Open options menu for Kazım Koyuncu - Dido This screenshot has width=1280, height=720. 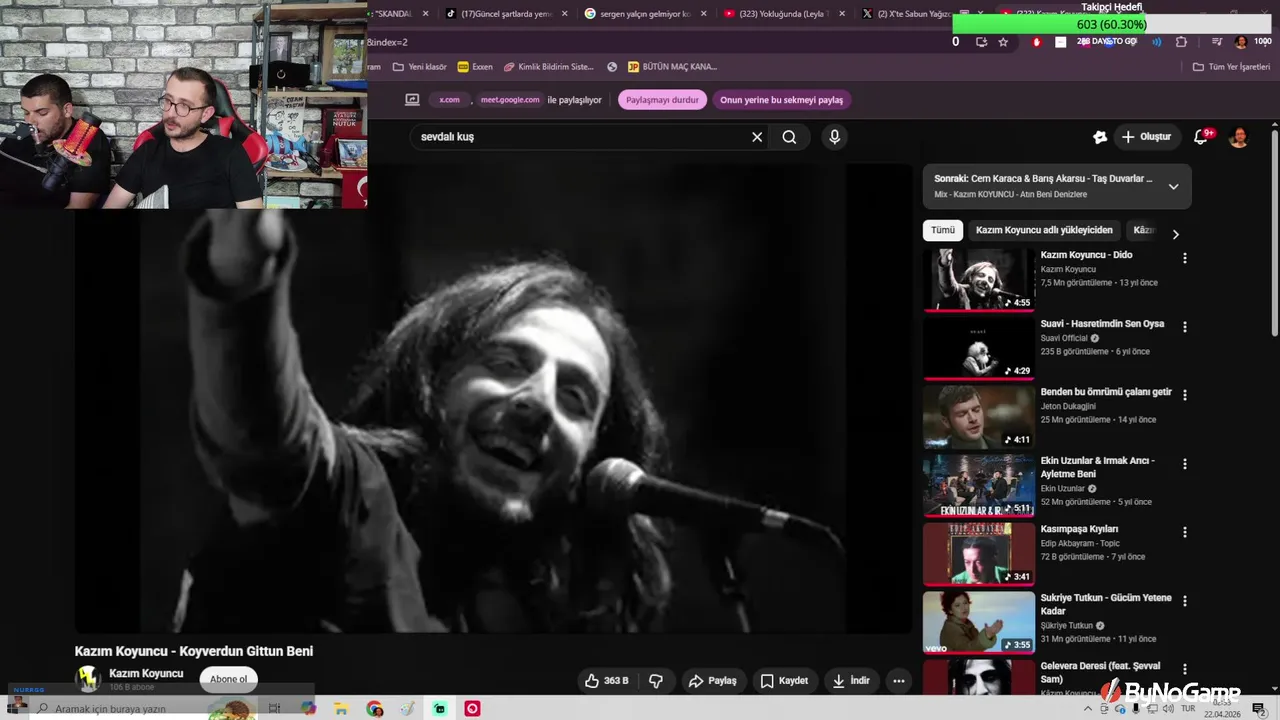(x=1185, y=258)
